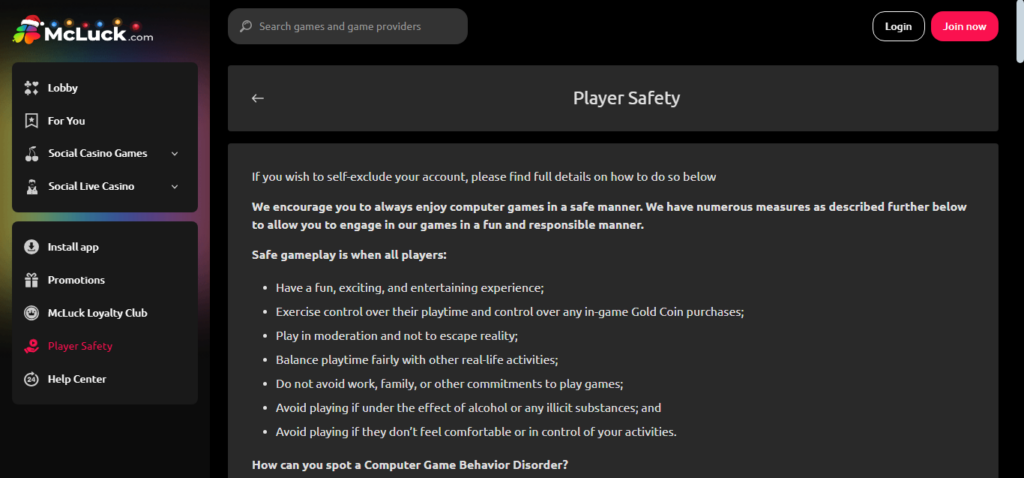Open the Lobby icon in sidebar
This screenshot has height=478, width=1024.
click(x=31, y=88)
